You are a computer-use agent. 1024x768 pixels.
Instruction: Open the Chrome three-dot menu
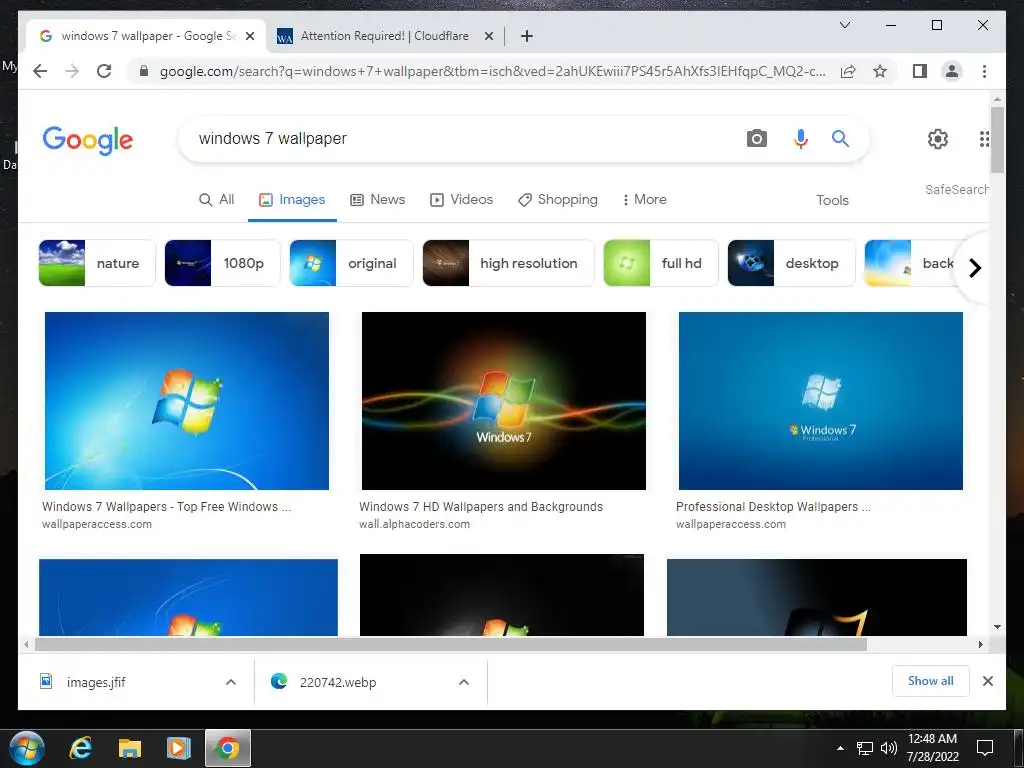(984, 71)
